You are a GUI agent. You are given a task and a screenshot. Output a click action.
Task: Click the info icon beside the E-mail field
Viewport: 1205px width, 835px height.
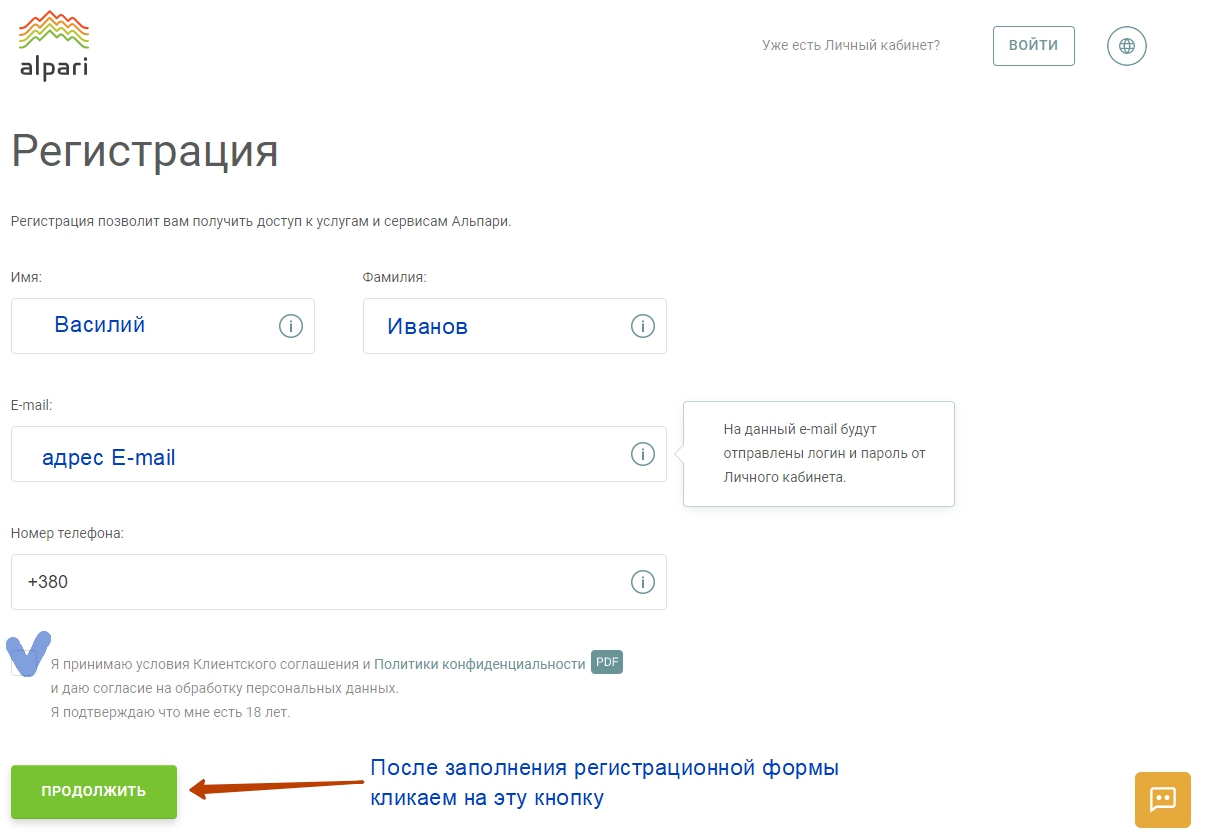[x=642, y=453]
